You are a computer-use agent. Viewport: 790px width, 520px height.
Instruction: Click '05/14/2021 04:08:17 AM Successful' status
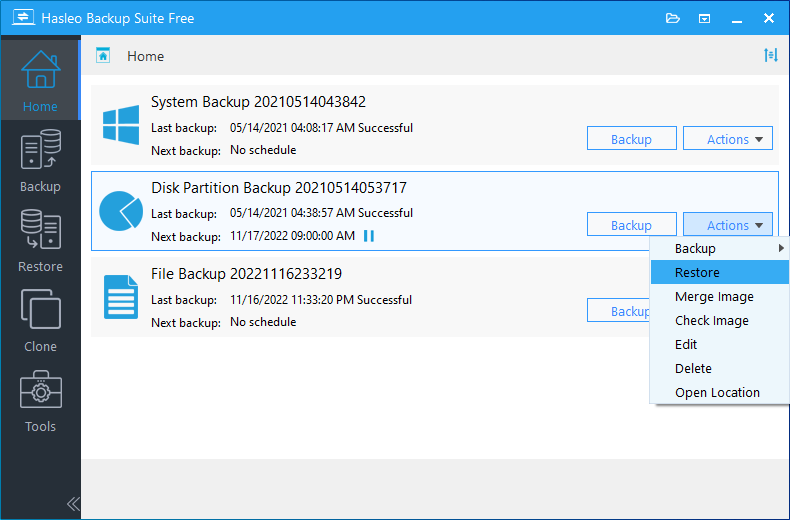(321, 128)
